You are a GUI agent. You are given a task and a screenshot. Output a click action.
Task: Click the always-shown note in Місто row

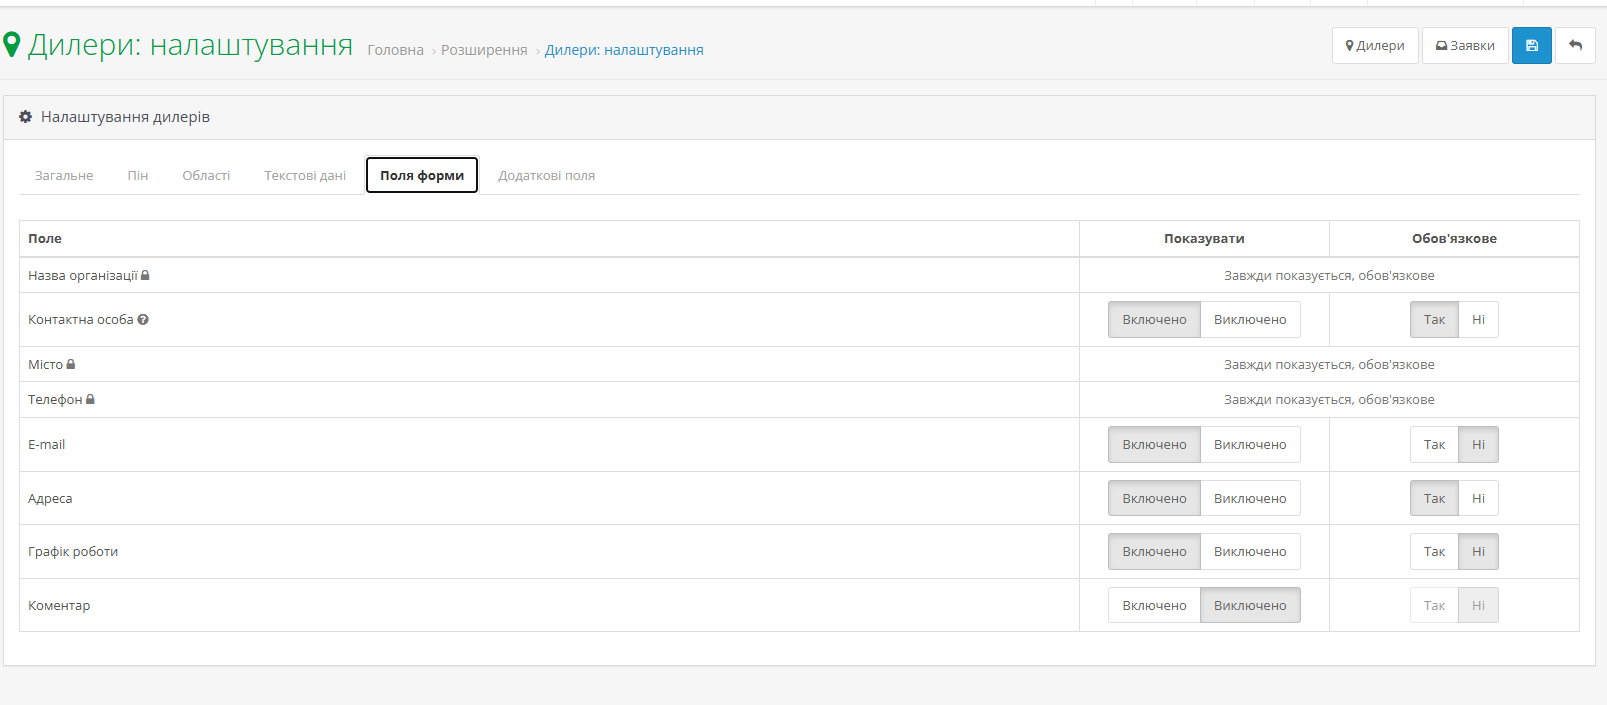1329,364
